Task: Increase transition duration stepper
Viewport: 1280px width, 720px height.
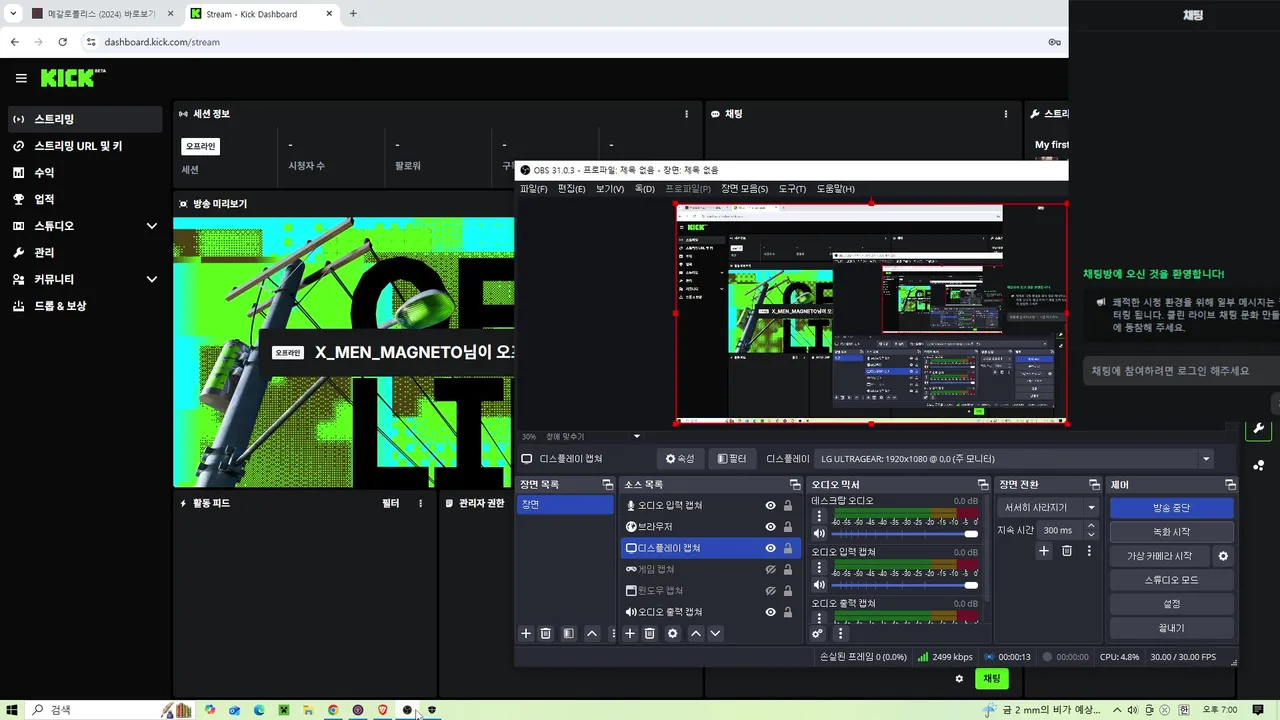Action: pyautogui.click(x=1091, y=526)
